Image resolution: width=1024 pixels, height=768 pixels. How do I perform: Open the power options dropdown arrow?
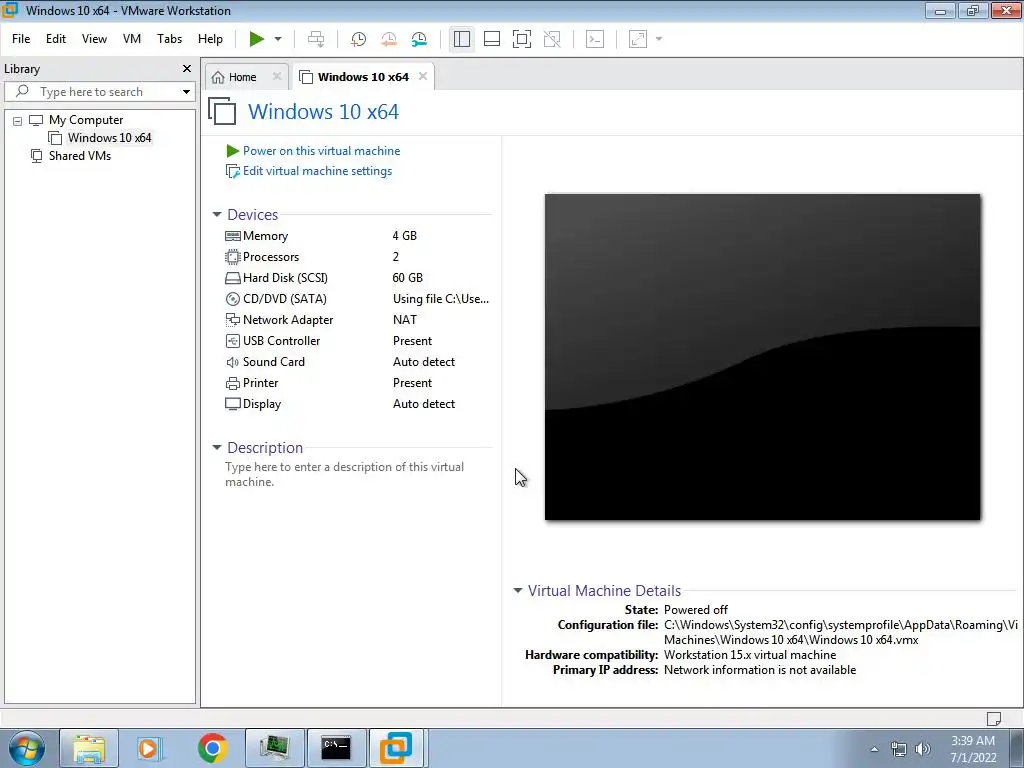pyautogui.click(x=278, y=39)
